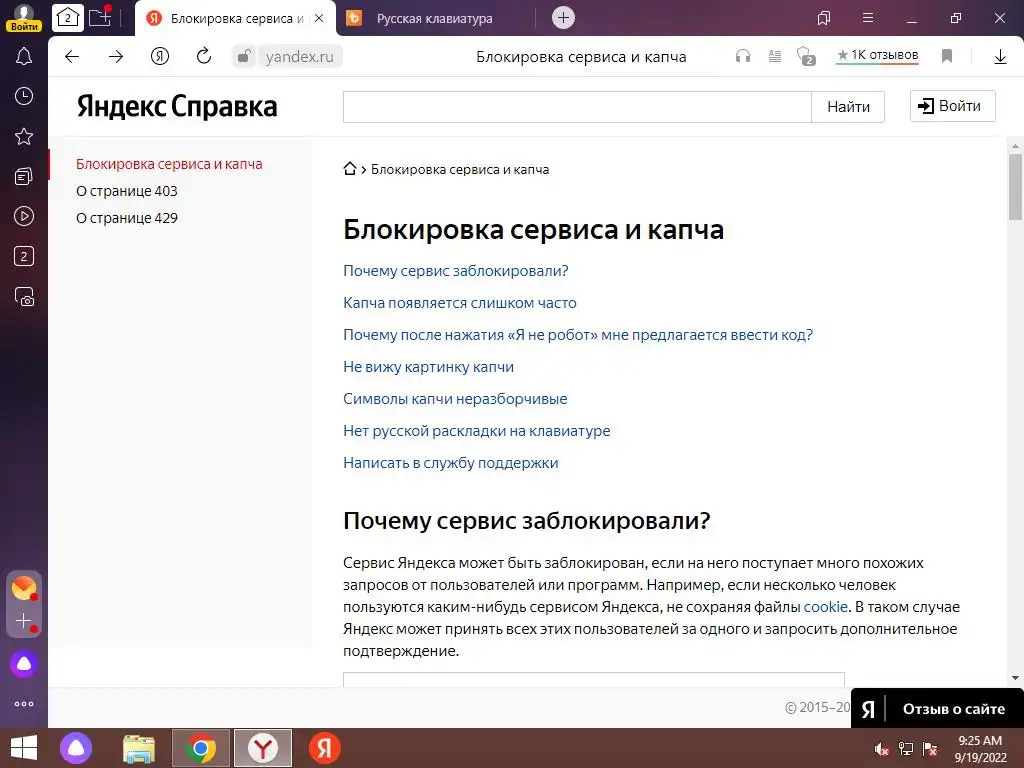Open link Символы капчи неразборчивые

pos(455,398)
